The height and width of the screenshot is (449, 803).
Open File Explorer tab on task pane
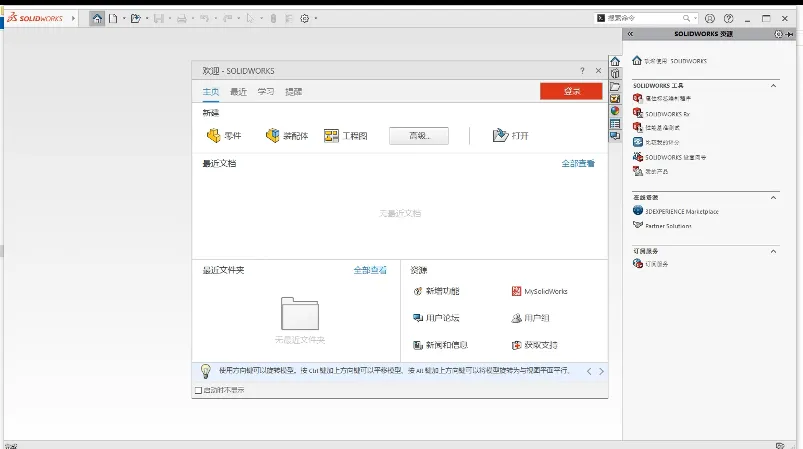click(615, 87)
